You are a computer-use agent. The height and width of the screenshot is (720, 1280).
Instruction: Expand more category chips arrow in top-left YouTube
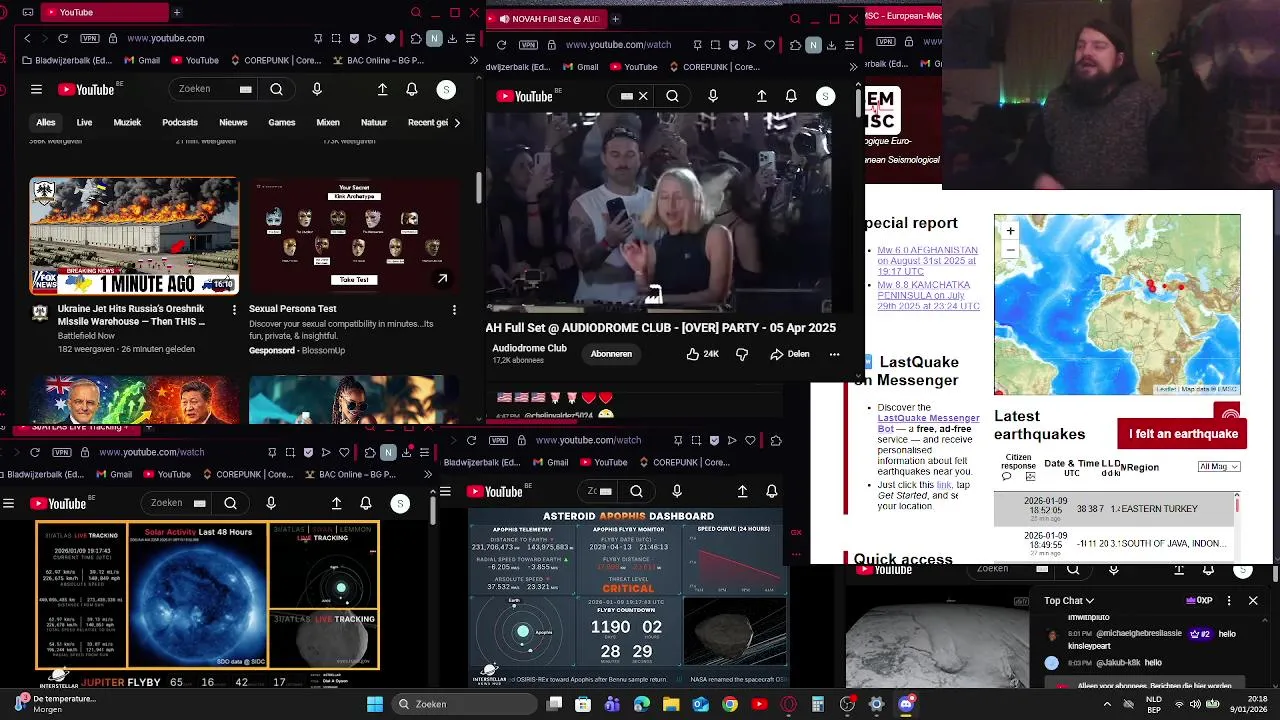coord(457,122)
